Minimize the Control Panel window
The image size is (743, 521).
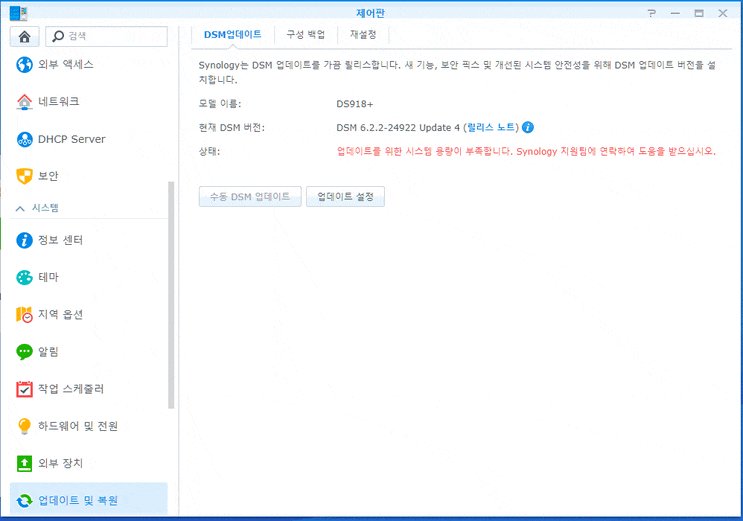(675, 13)
